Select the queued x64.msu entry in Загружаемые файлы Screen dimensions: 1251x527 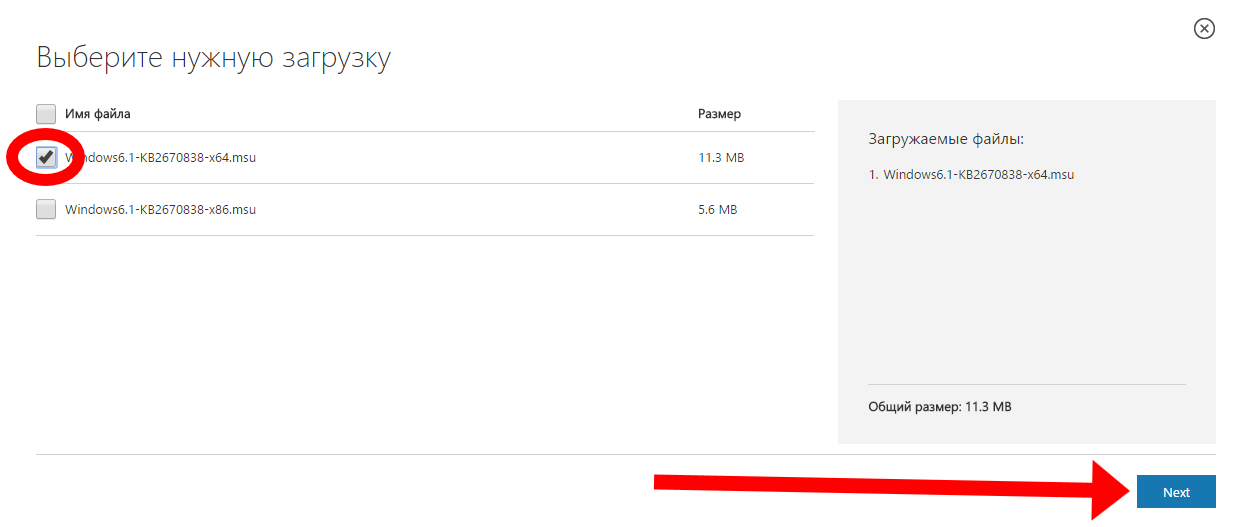click(x=978, y=174)
